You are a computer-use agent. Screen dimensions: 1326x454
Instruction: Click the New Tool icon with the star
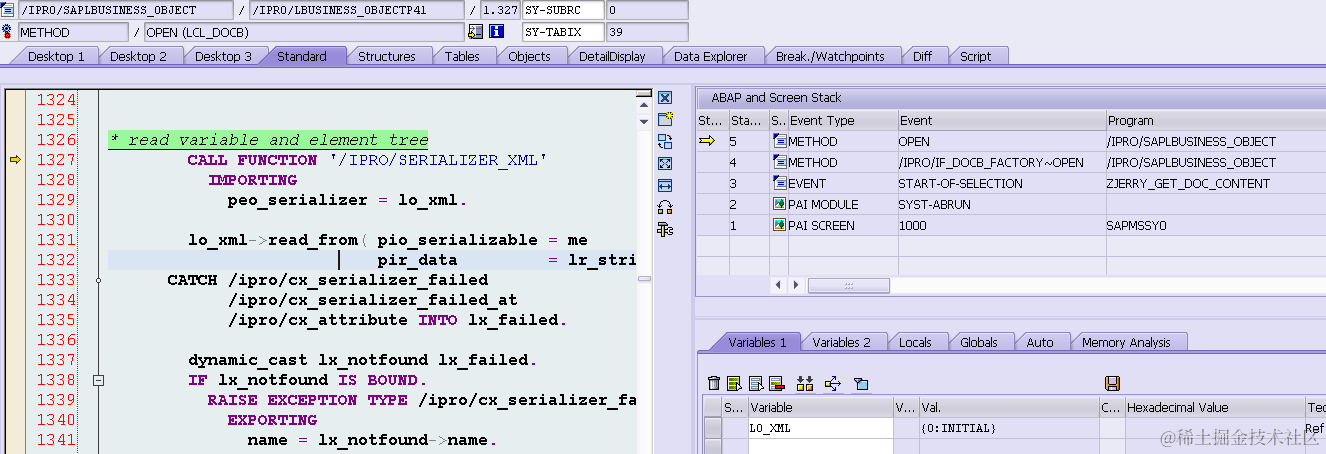665,119
